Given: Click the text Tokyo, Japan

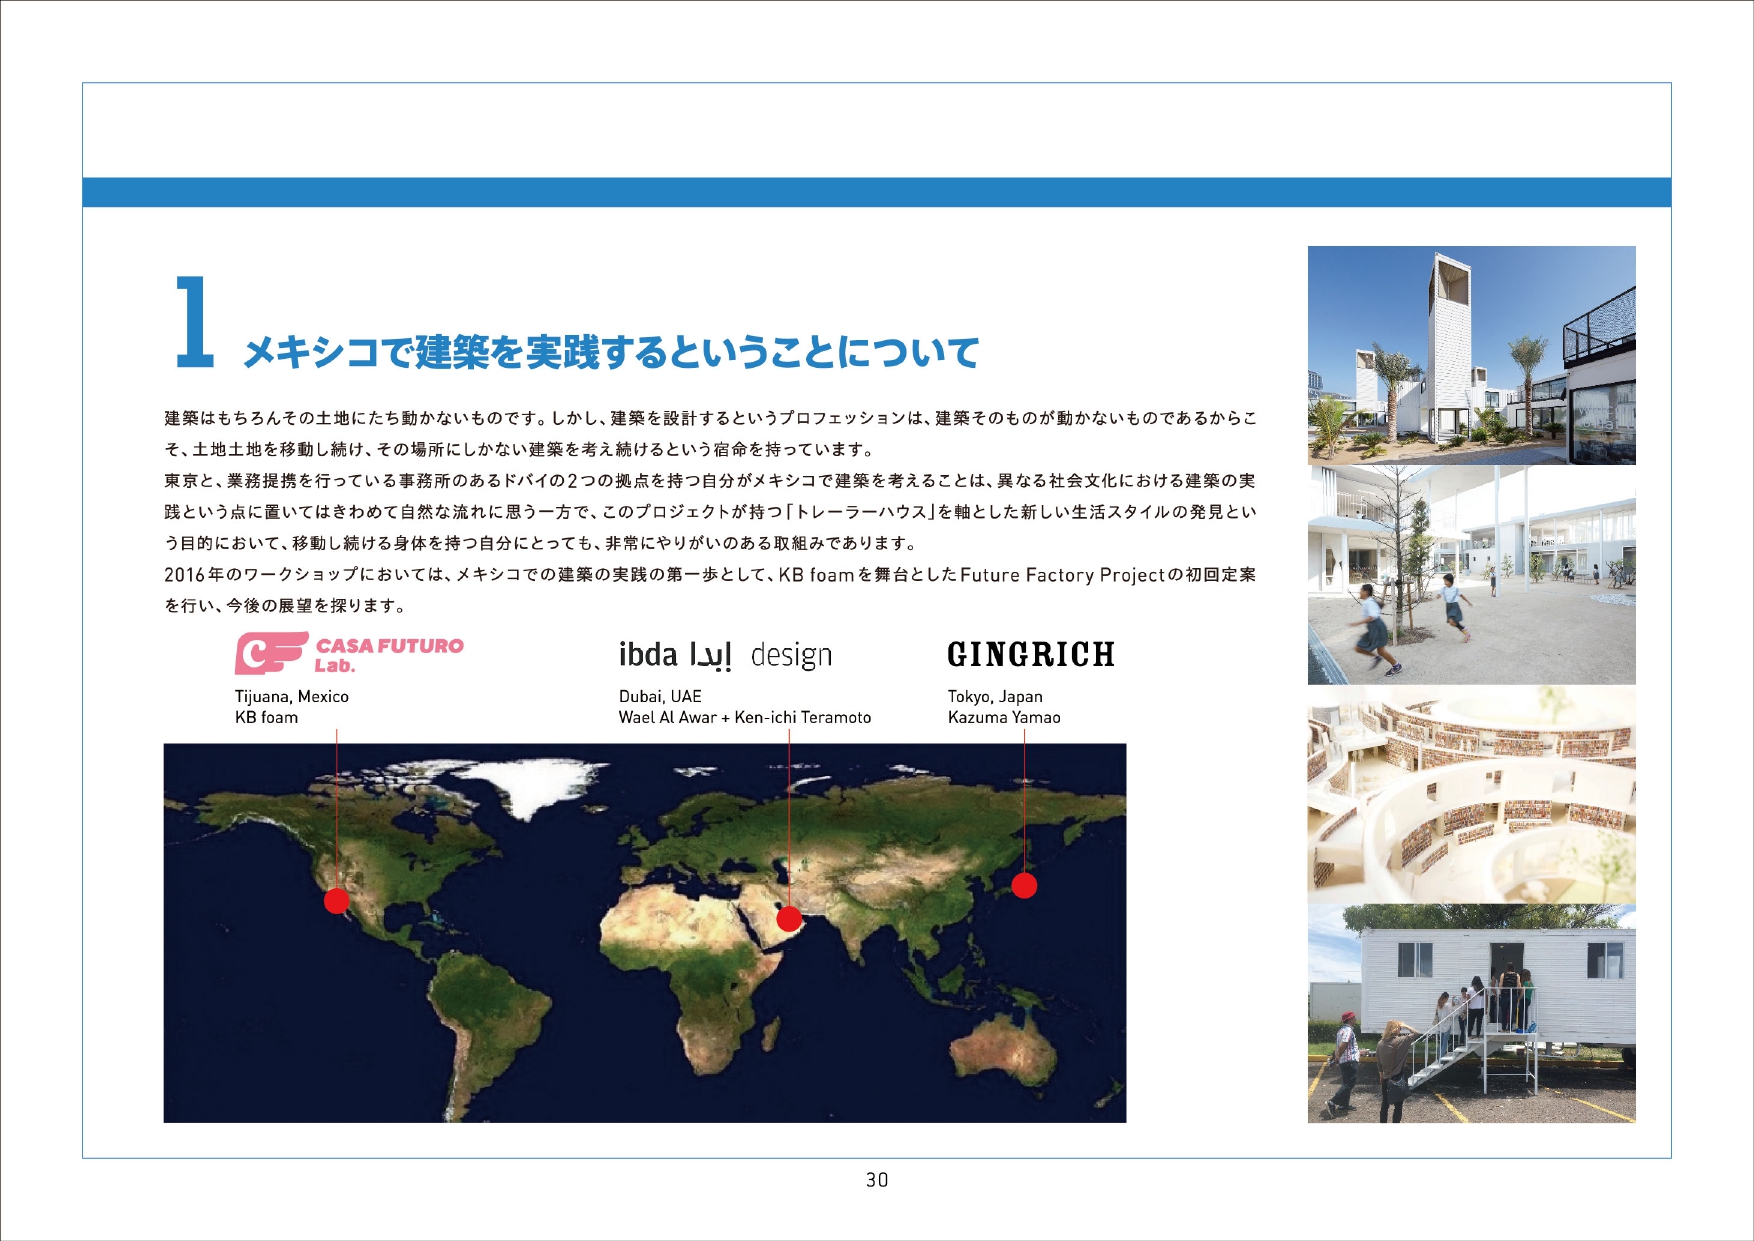Looking at the screenshot, I should pyautogui.click(x=995, y=696).
